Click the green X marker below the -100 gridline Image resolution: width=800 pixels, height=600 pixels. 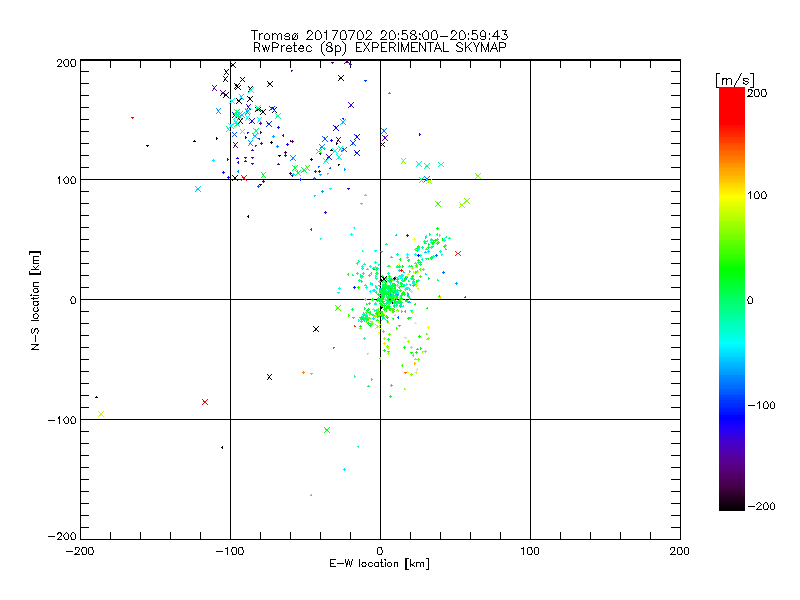click(x=327, y=430)
